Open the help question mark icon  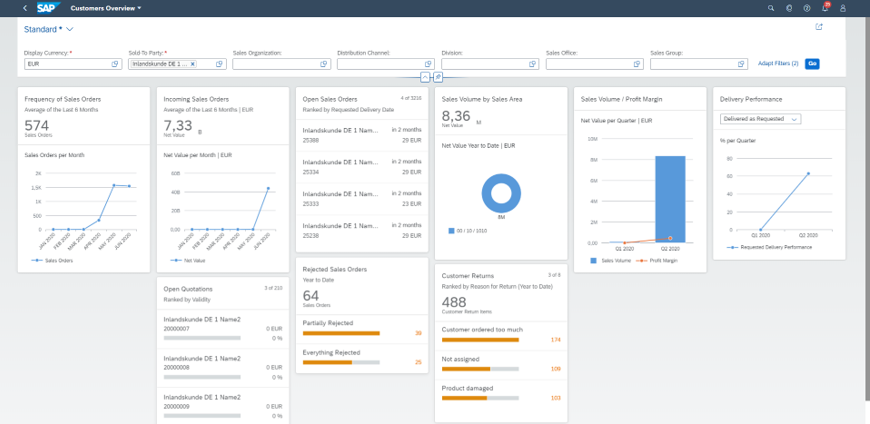[x=807, y=7]
